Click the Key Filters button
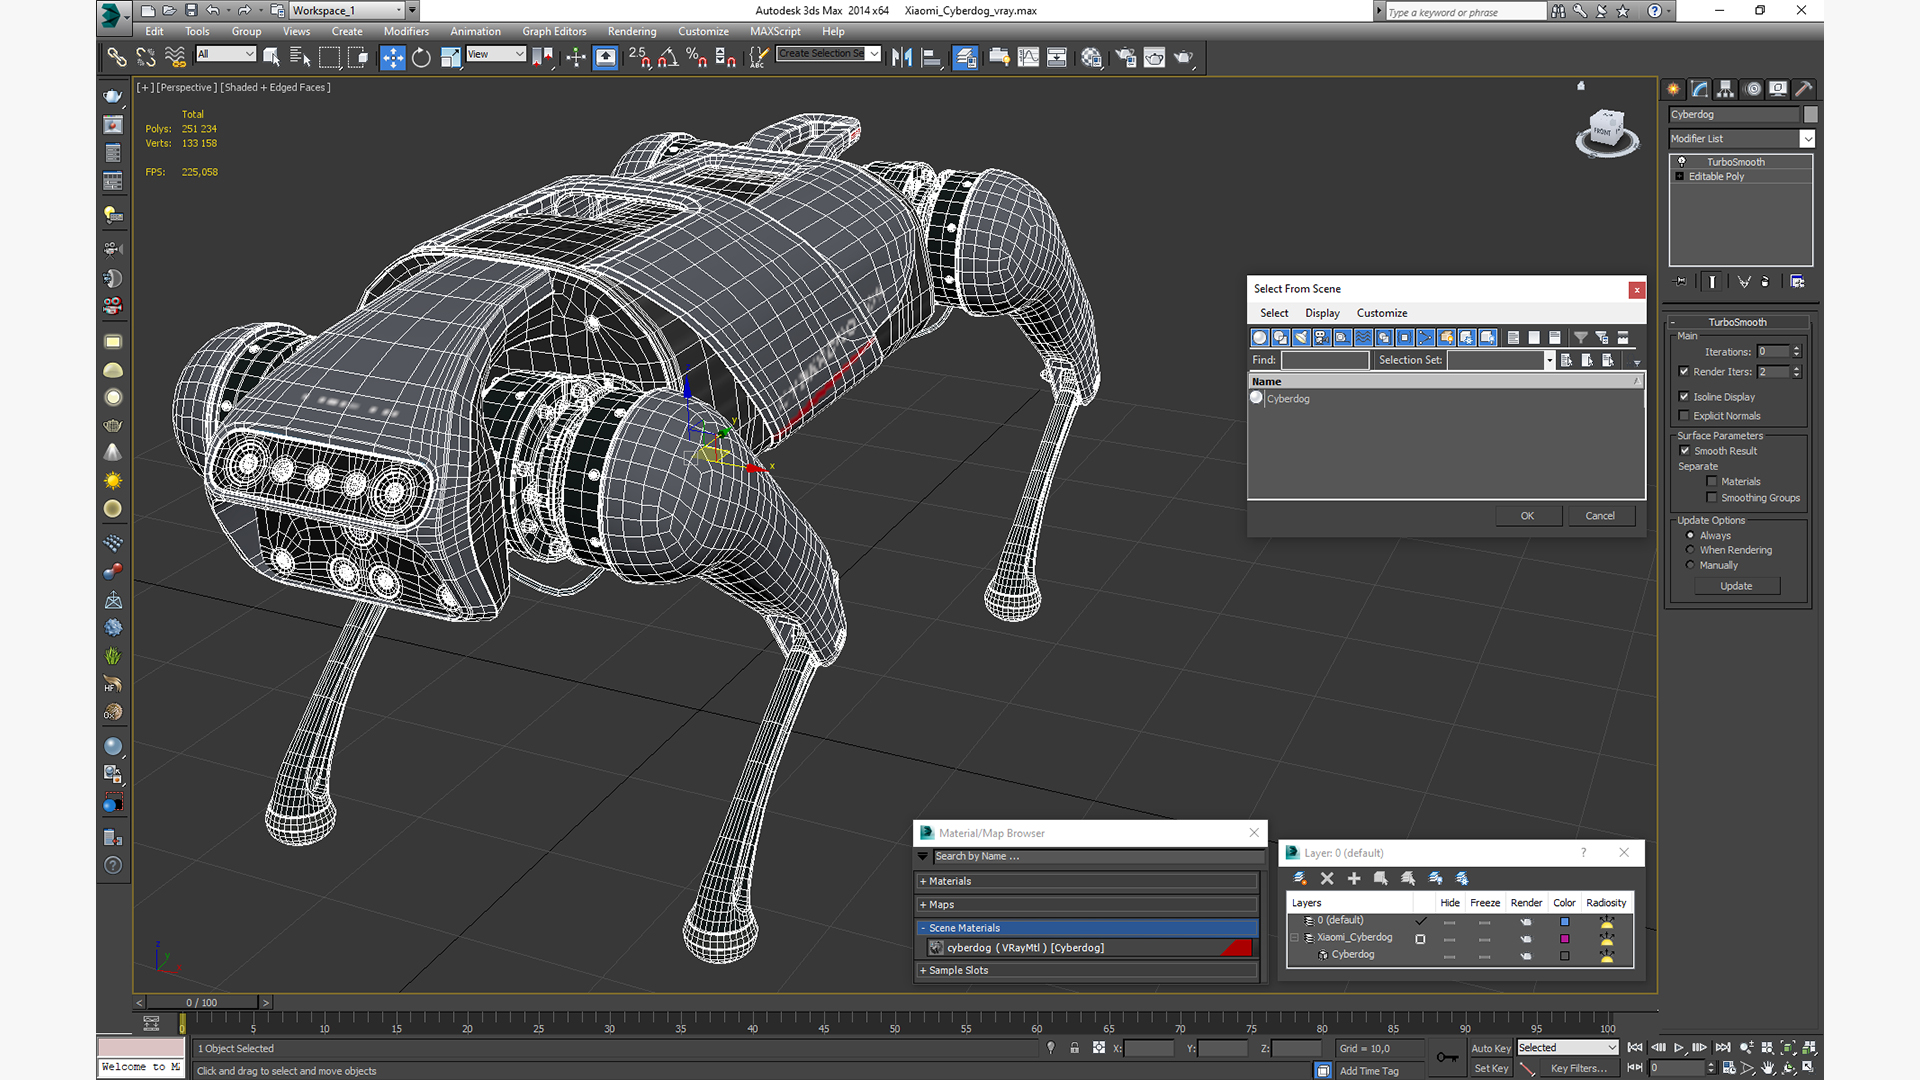The image size is (1920, 1080). [x=1579, y=1068]
